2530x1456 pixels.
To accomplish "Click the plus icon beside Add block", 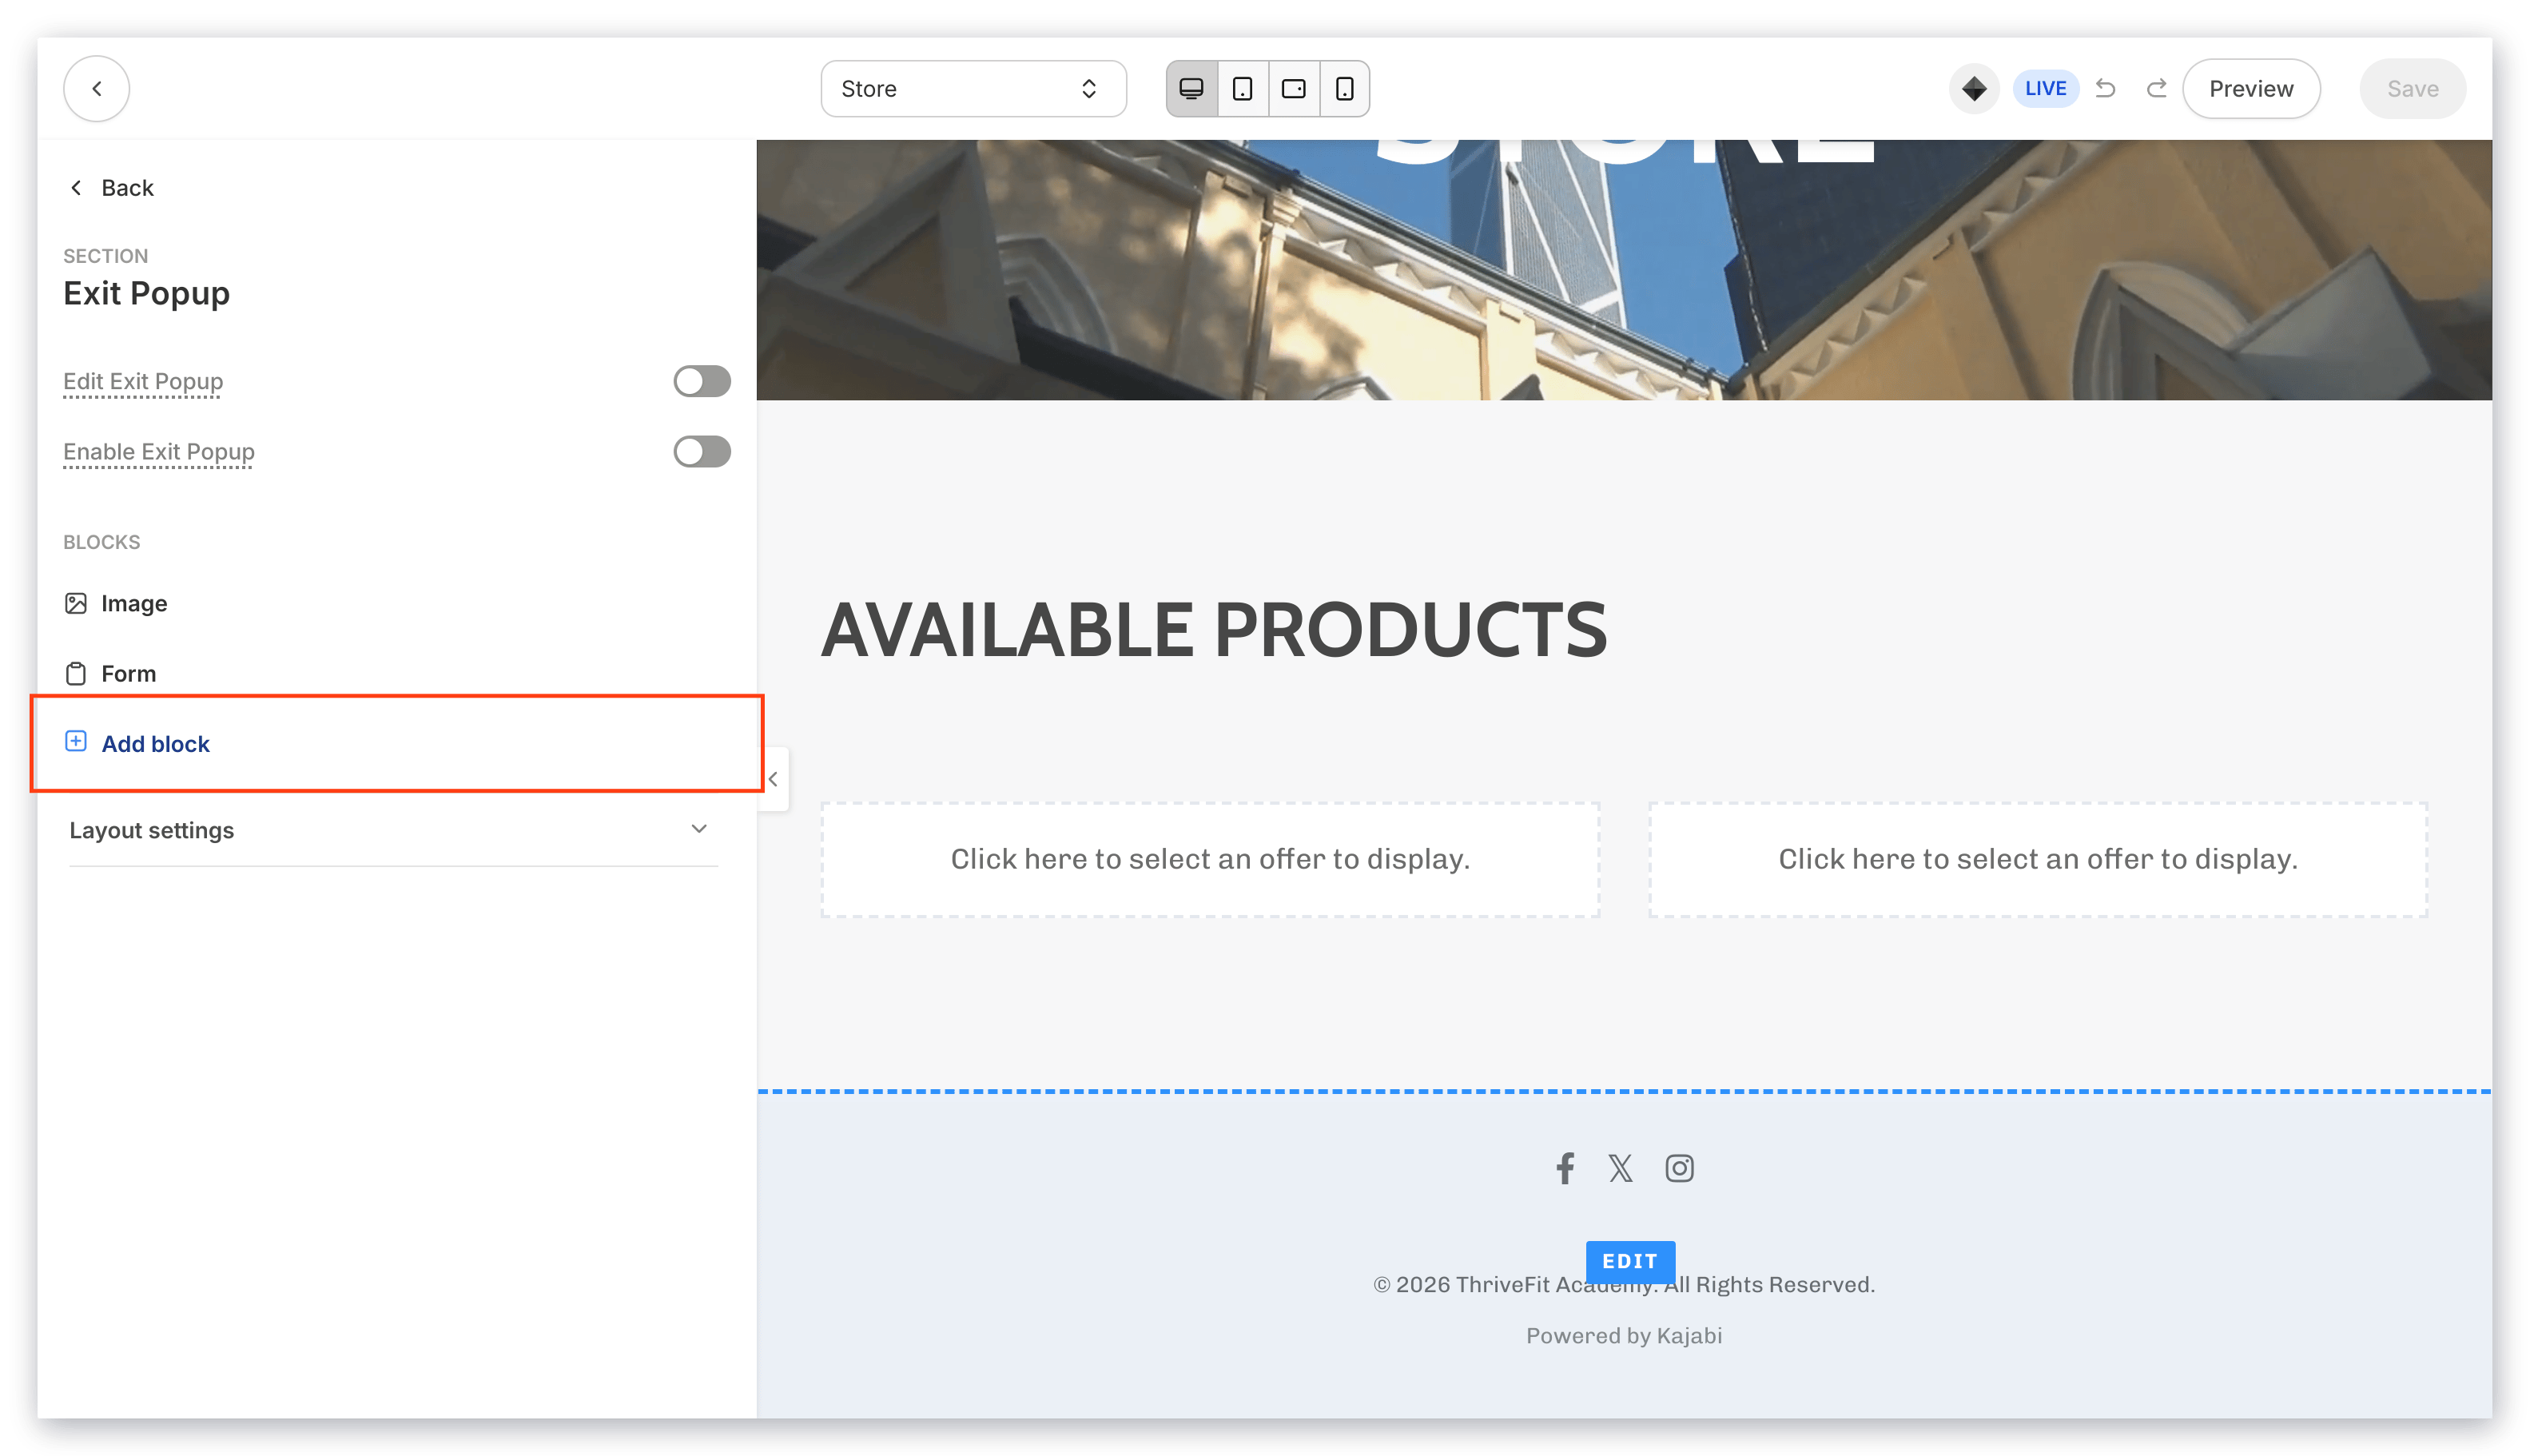I will 75,741.
